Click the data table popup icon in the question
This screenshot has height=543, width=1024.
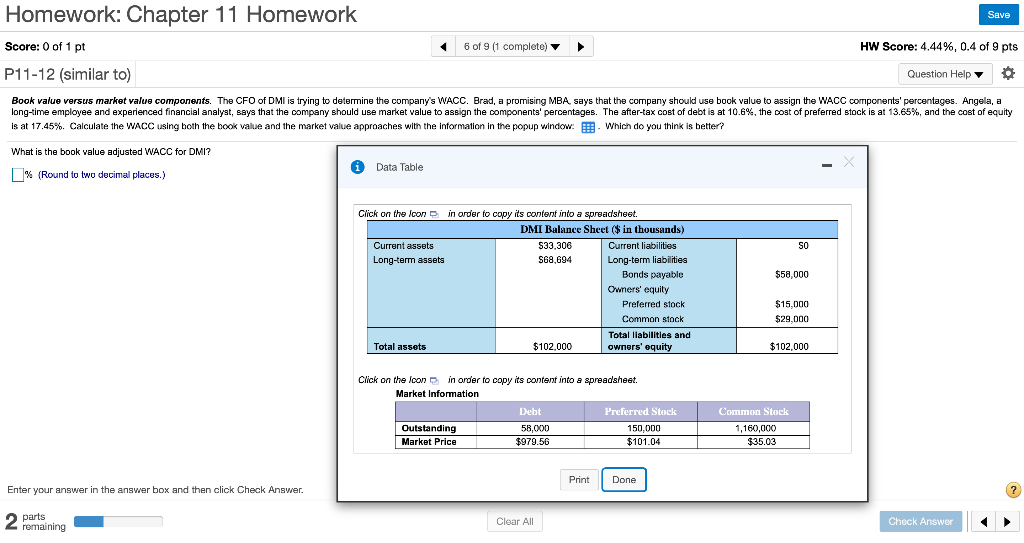[x=588, y=127]
